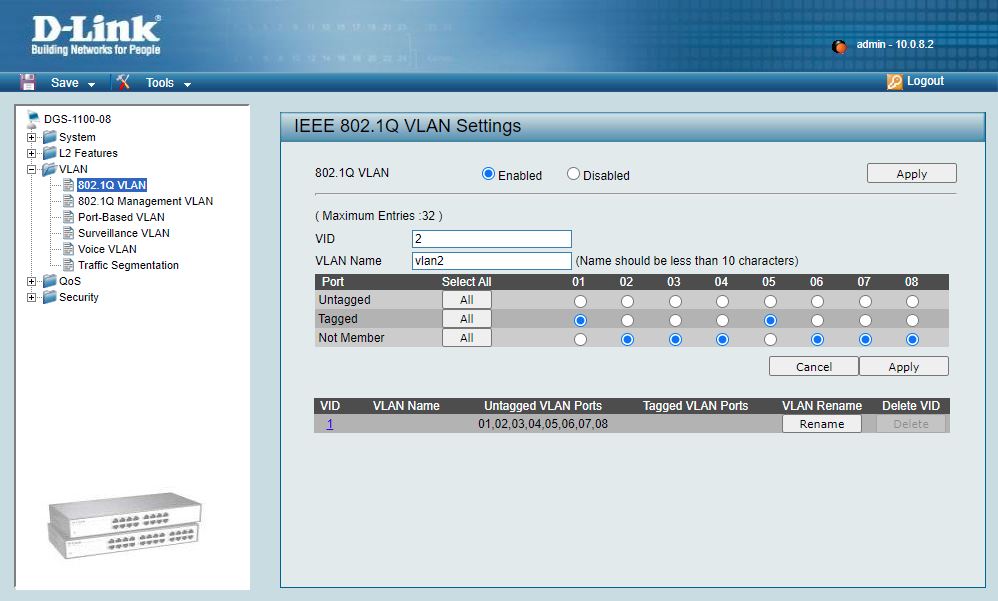Expand the L2 Features tree node

32,153
